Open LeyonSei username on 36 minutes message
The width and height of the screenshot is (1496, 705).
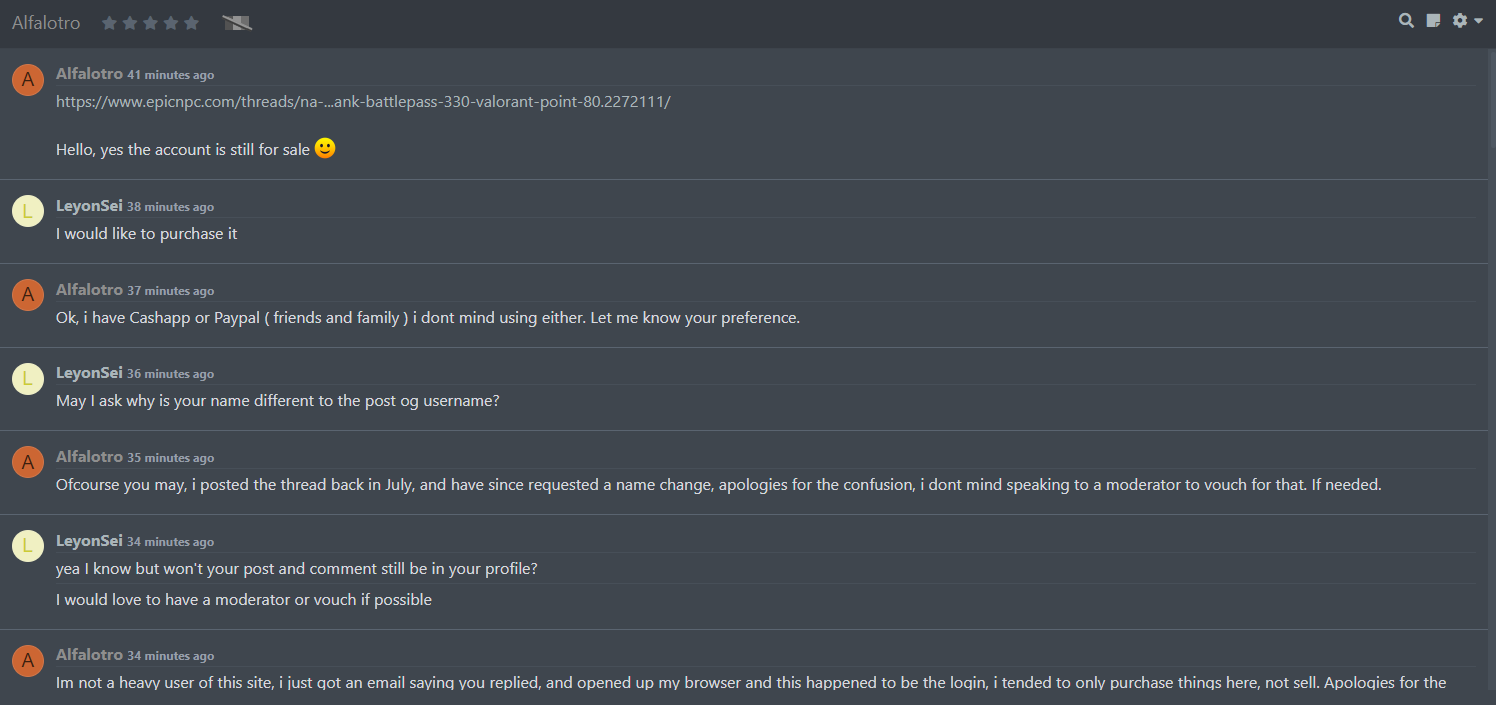pos(89,372)
